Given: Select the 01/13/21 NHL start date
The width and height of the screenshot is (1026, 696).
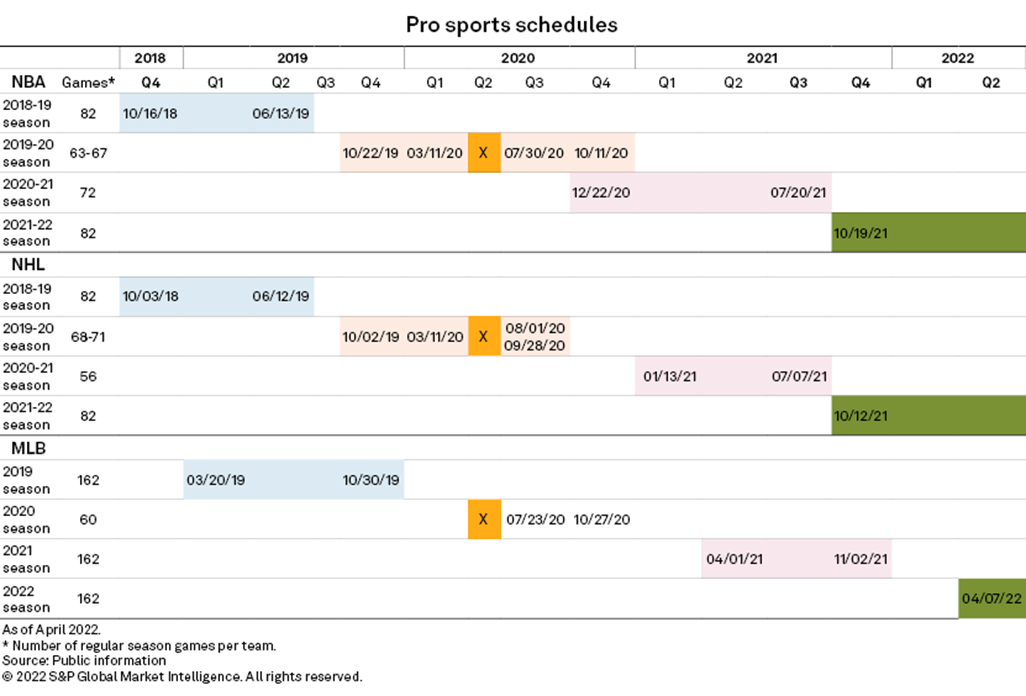Looking at the screenshot, I should click(667, 377).
